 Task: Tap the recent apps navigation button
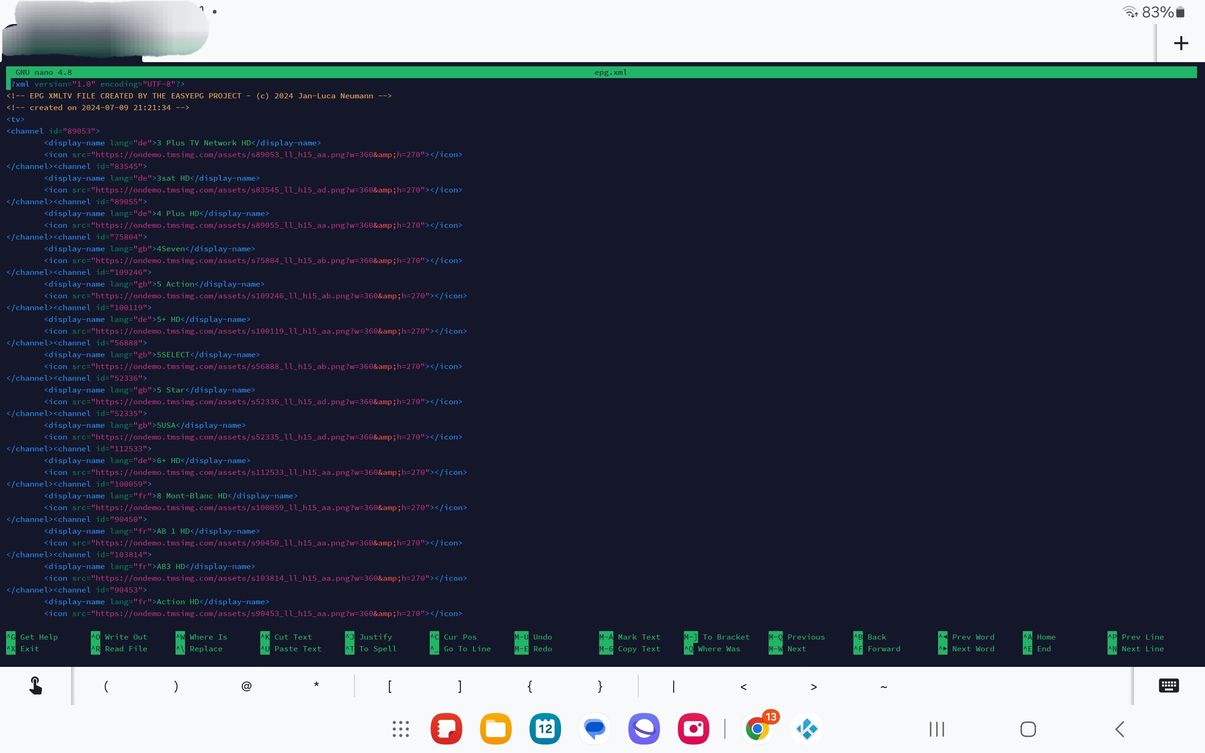click(937, 729)
